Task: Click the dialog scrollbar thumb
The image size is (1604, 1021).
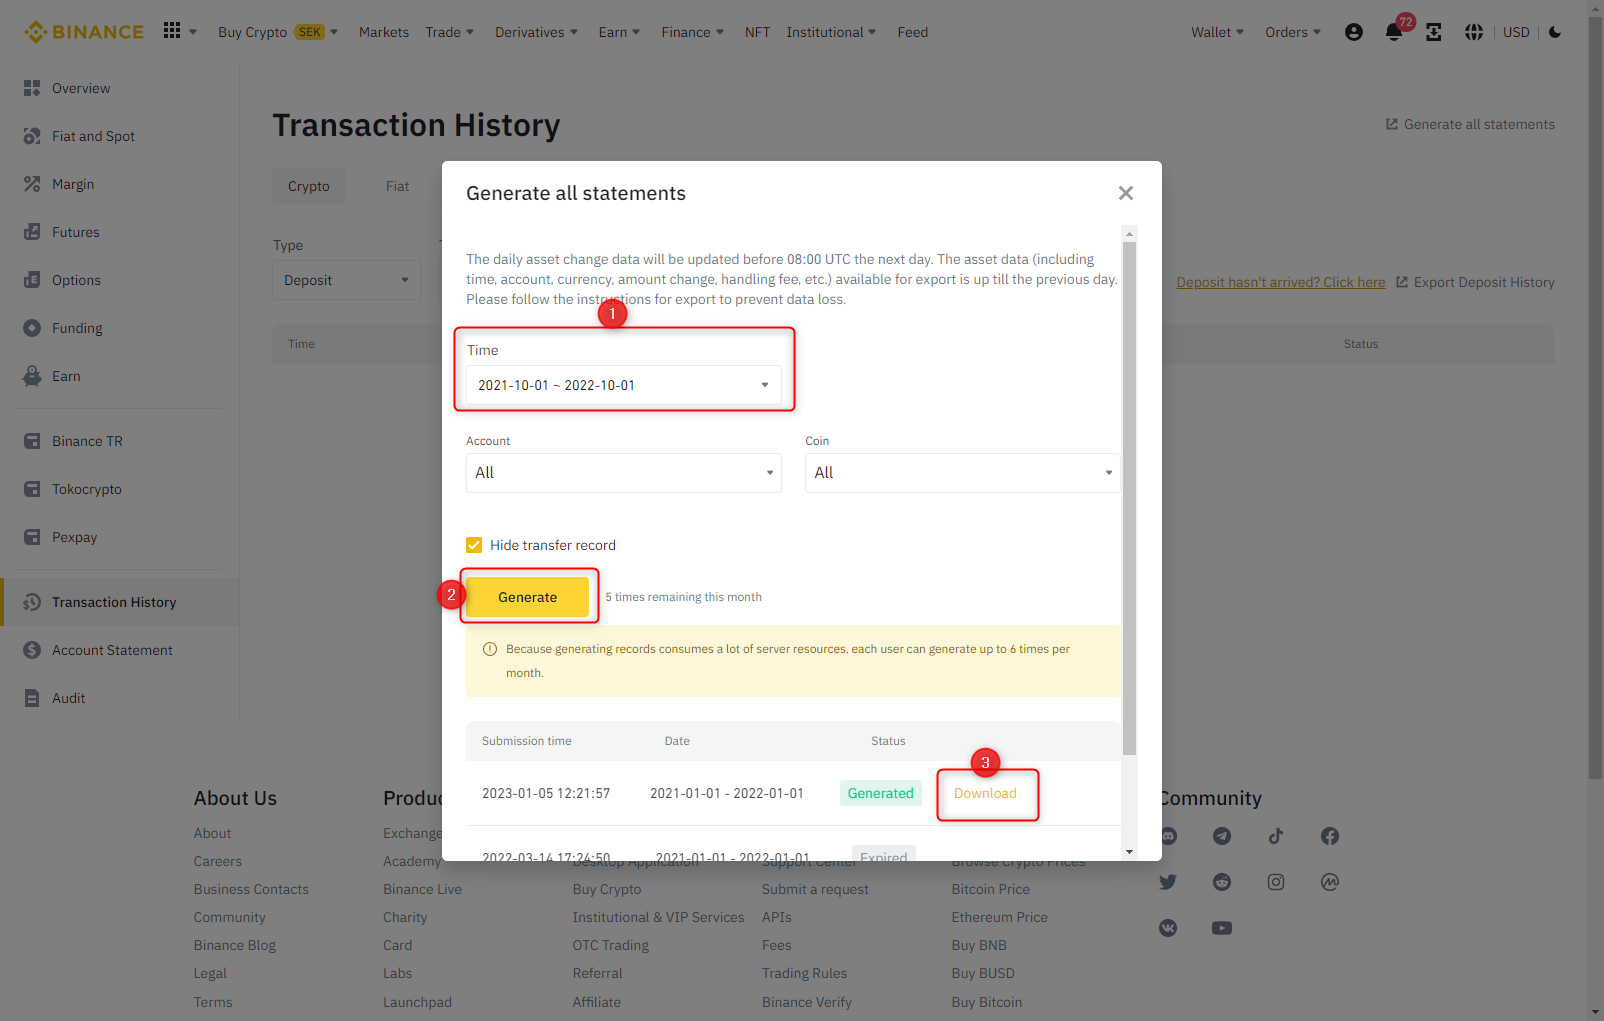Action: click(1130, 498)
